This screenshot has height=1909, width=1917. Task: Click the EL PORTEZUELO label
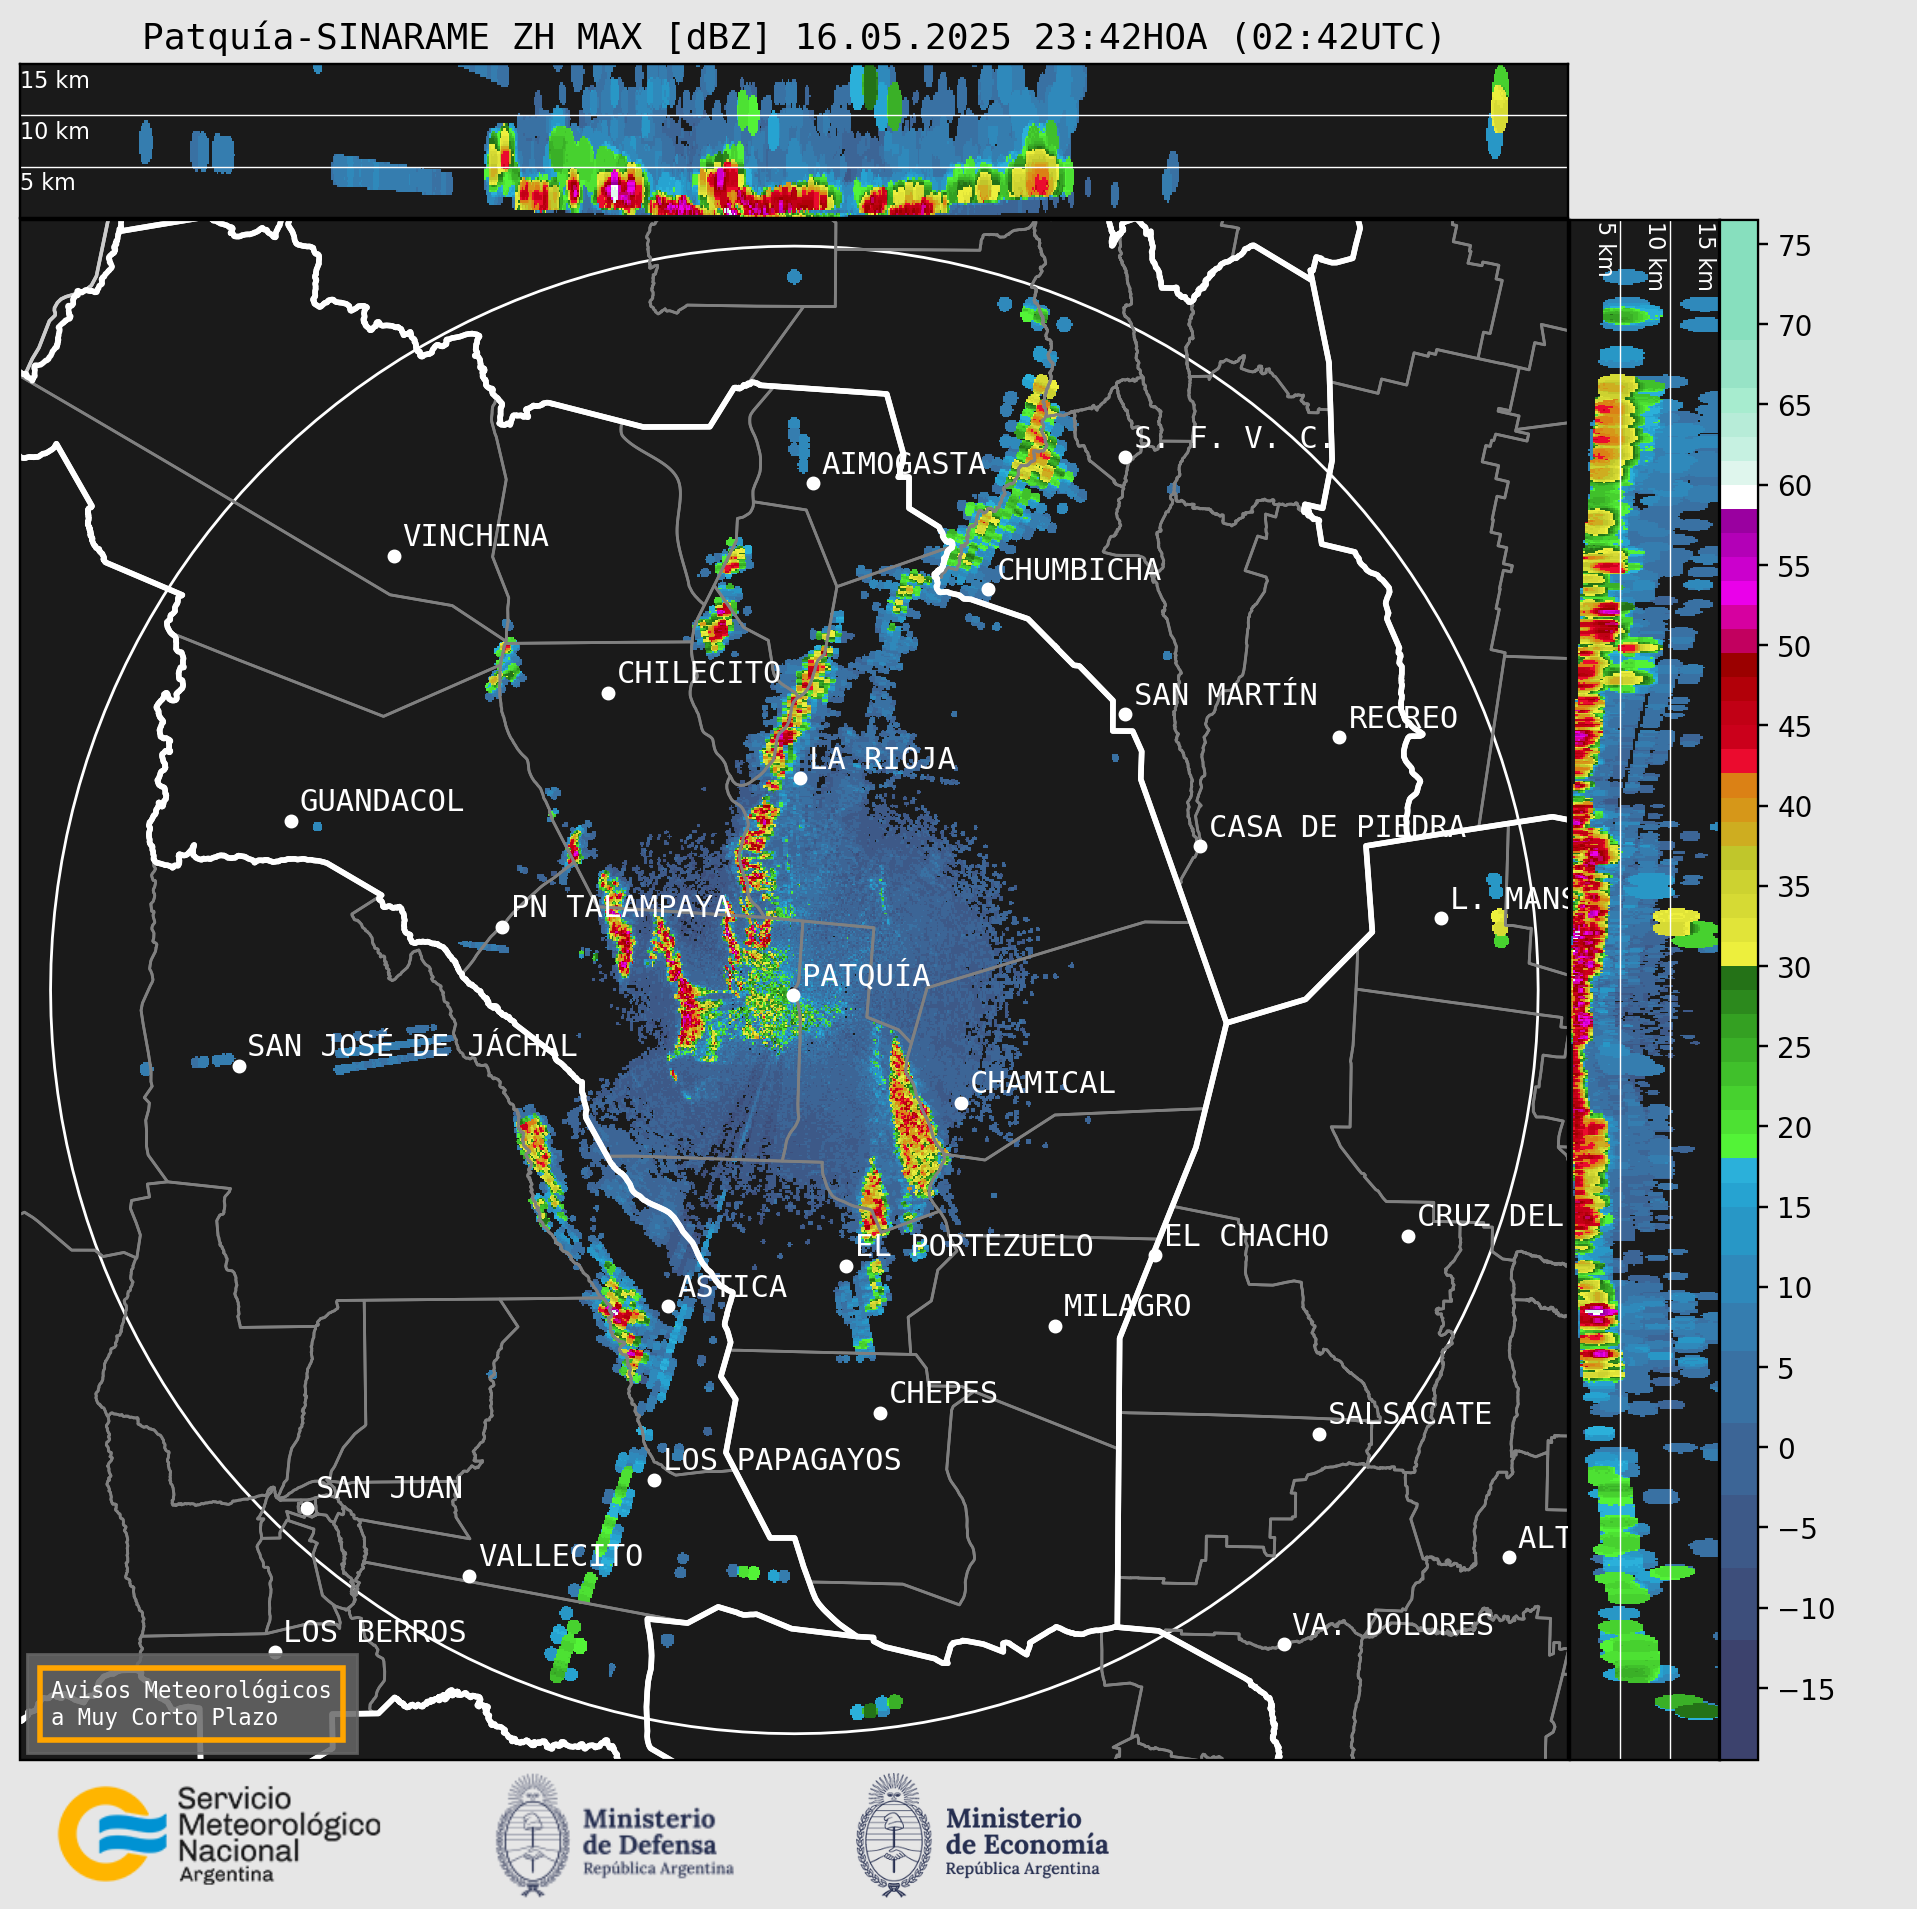pyautogui.click(x=974, y=1245)
